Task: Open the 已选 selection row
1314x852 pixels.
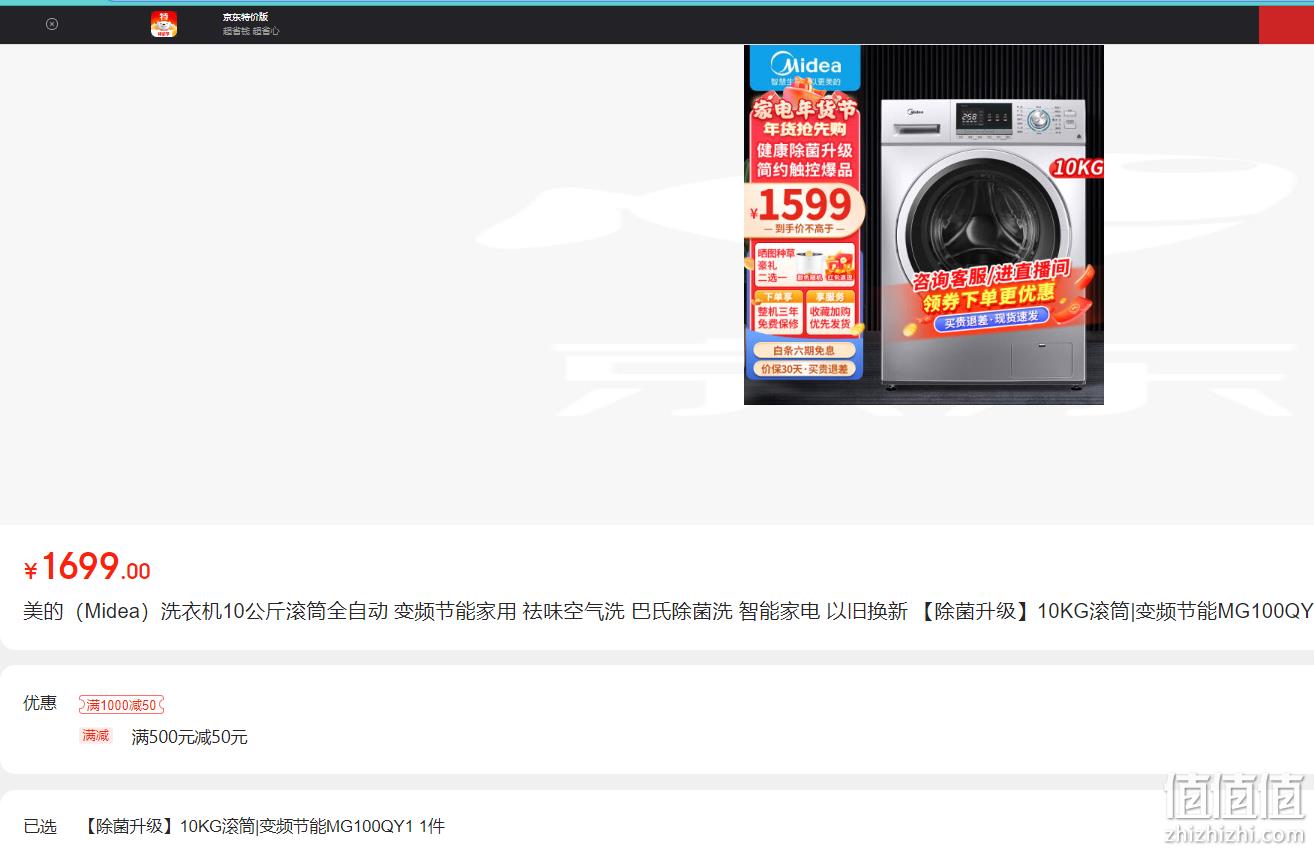Action: (x=657, y=826)
